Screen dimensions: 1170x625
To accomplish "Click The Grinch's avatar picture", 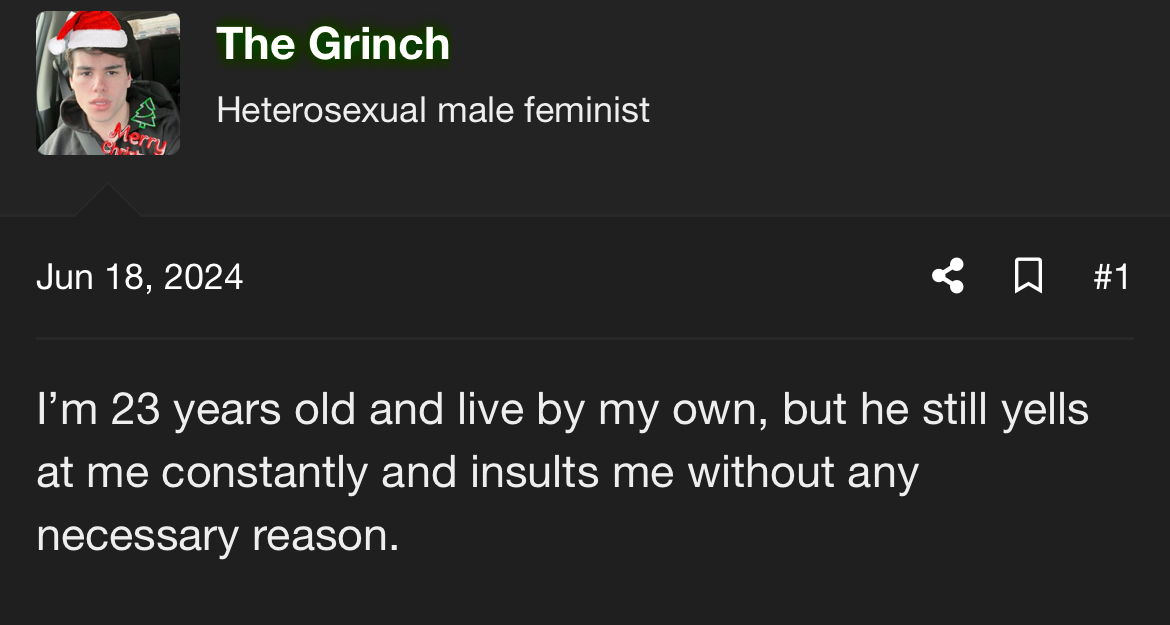I will pyautogui.click(x=108, y=83).
